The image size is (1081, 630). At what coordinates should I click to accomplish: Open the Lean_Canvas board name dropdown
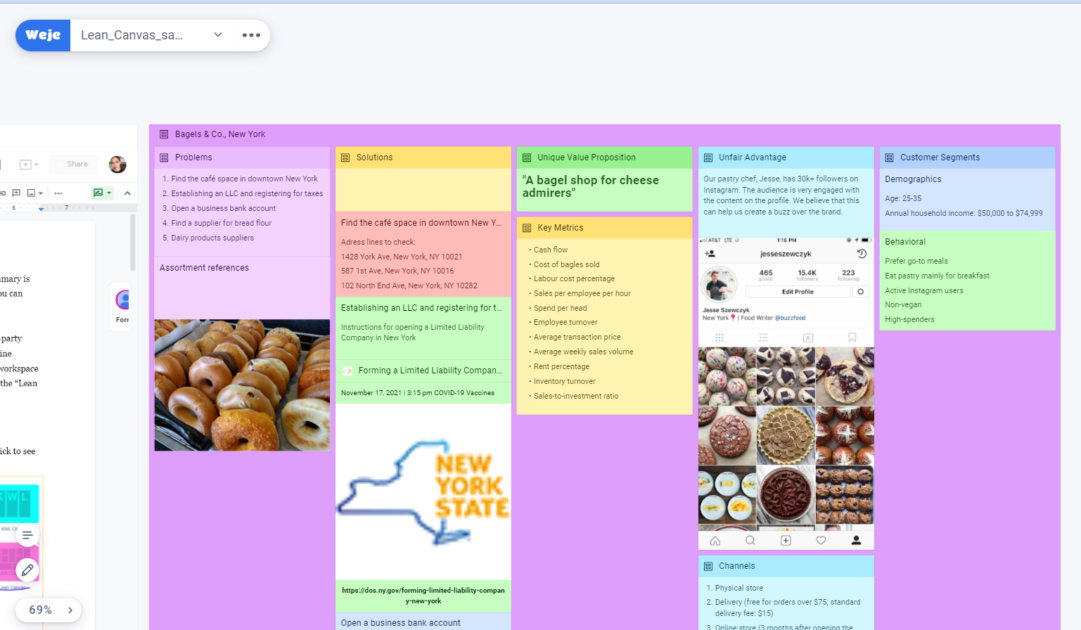pos(218,35)
